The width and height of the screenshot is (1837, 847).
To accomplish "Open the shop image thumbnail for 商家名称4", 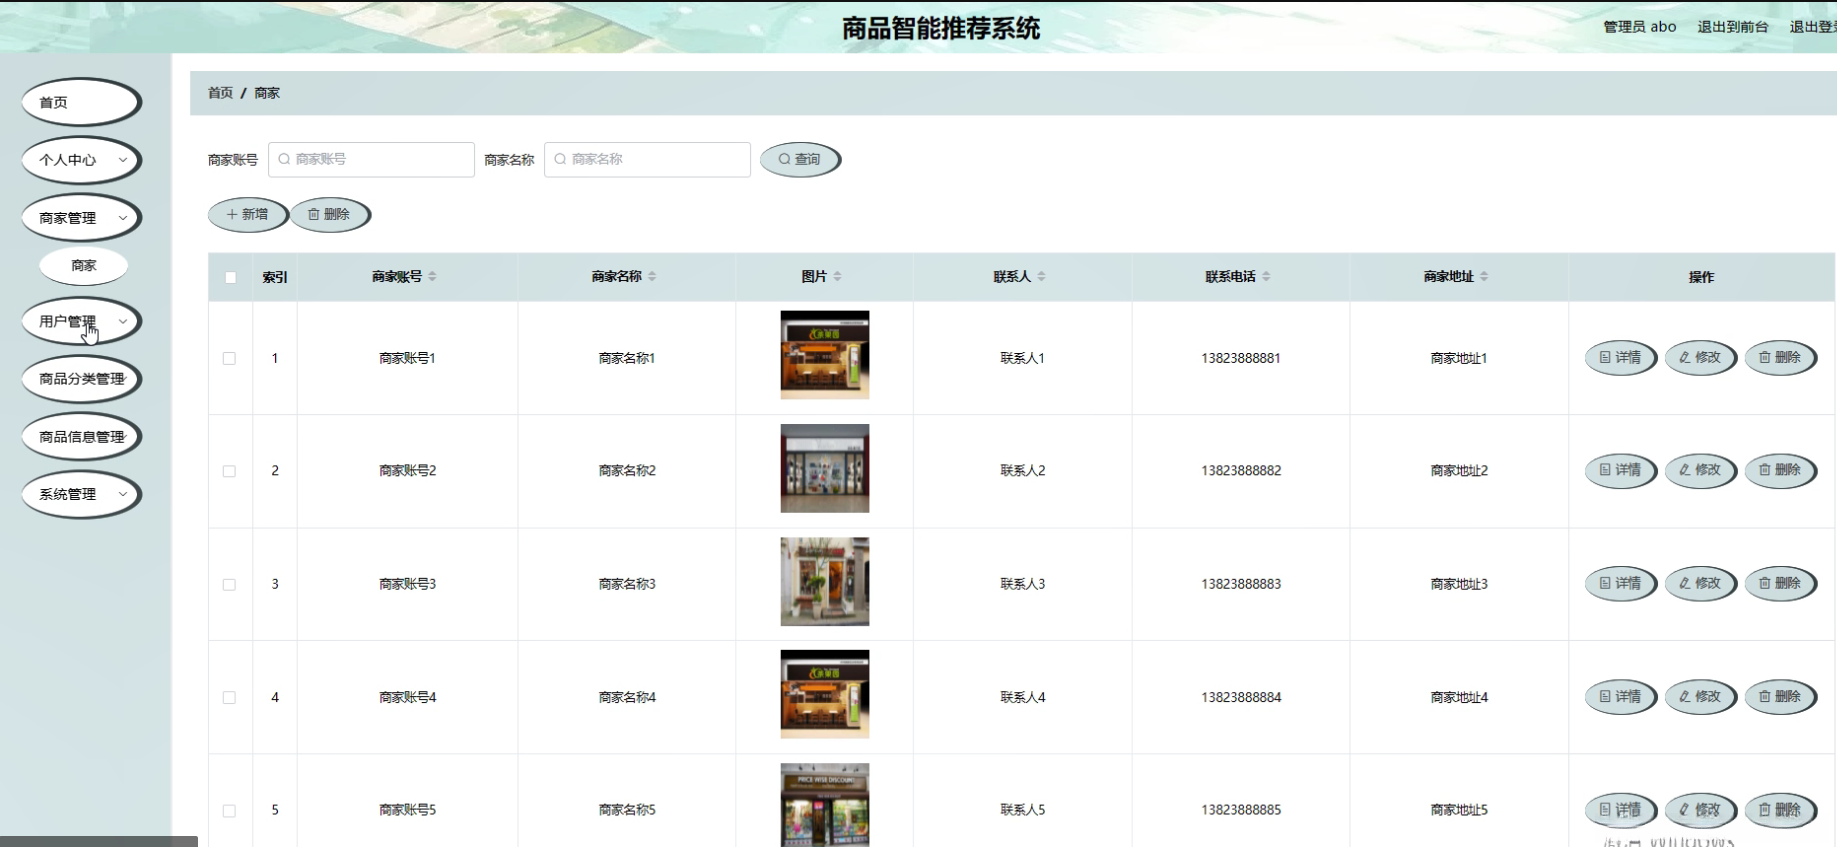I will pyautogui.click(x=825, y=694).
